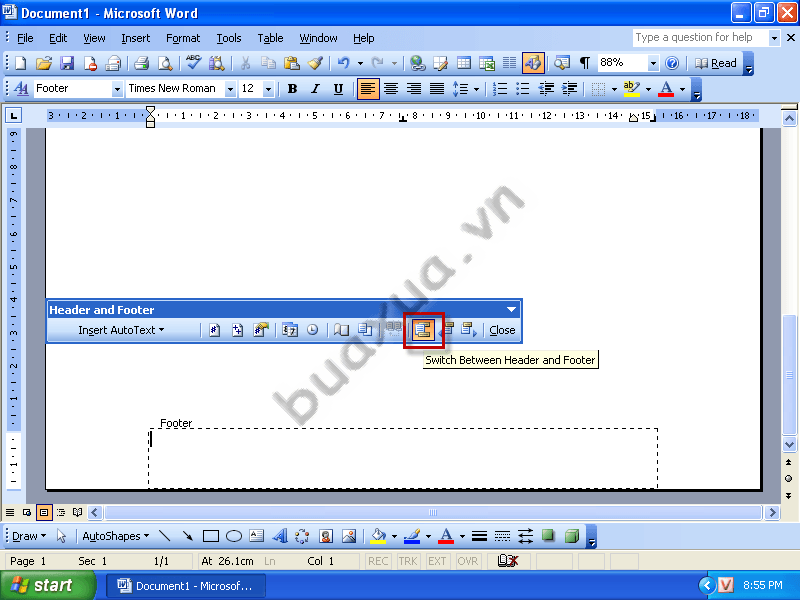
Task: Click the New Blank Document icon
Action: click(x=20, y=63)
